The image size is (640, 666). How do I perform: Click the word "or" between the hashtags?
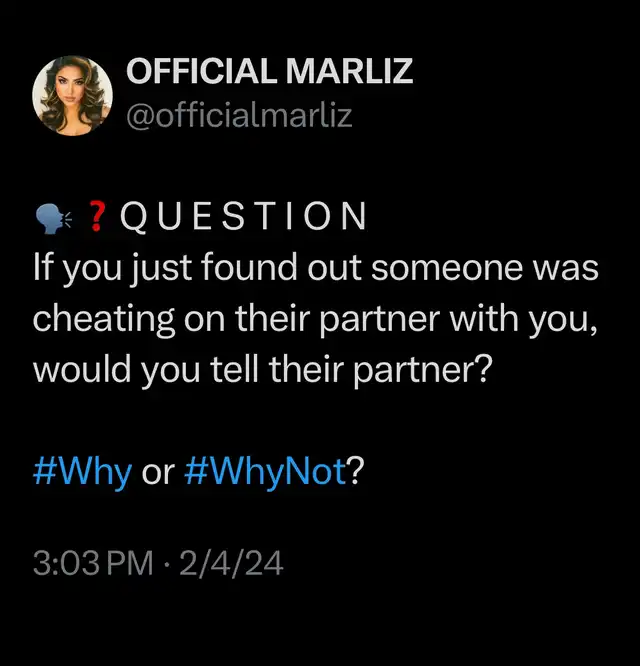(x=158, y=474)
